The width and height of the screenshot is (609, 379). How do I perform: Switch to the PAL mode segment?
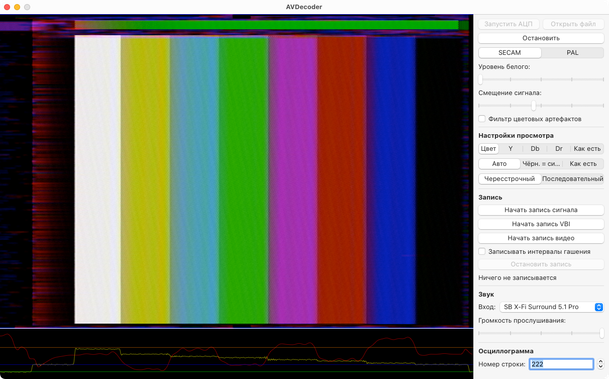[x=572, y=52]
